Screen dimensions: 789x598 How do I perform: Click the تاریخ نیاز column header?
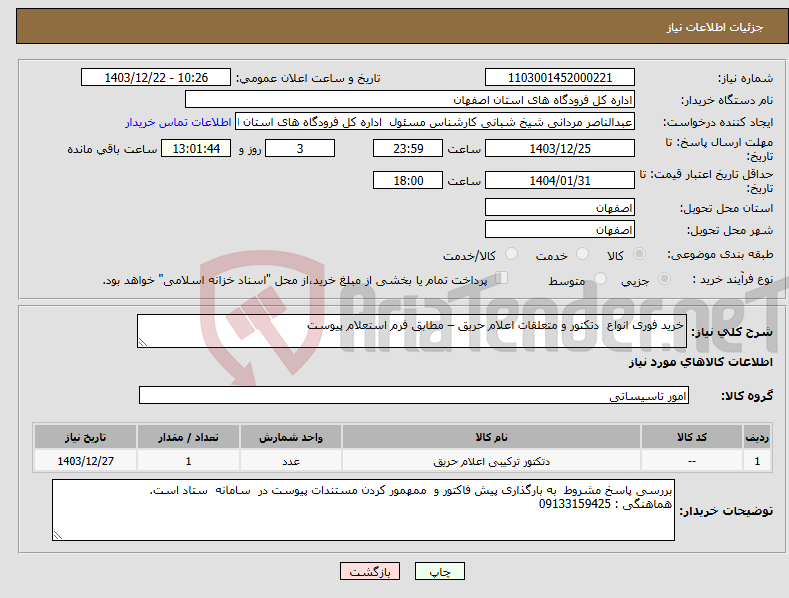point(86,437)
